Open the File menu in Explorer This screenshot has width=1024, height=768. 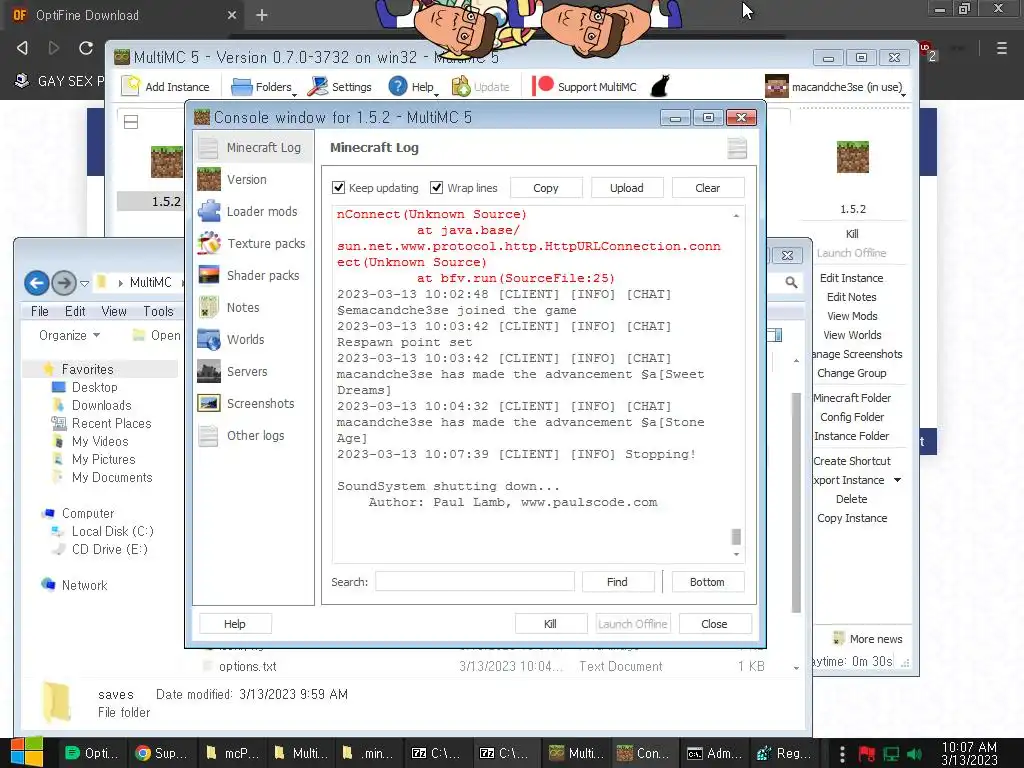[x=40, y=312]
